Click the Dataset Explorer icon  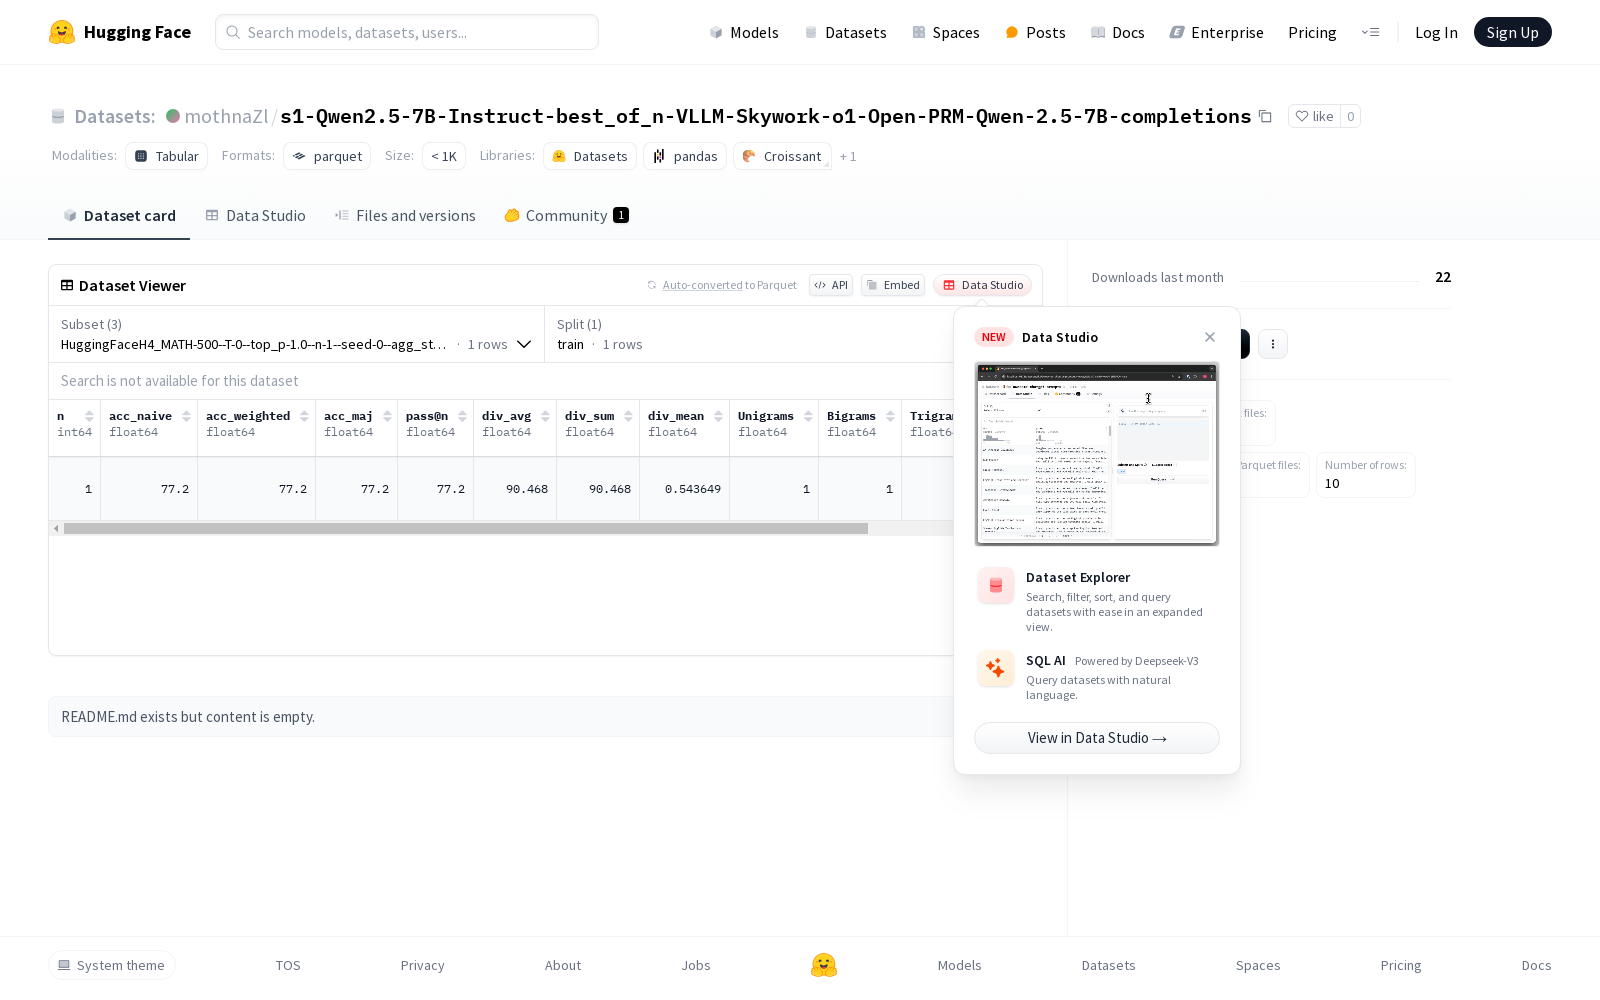(996, 586)
